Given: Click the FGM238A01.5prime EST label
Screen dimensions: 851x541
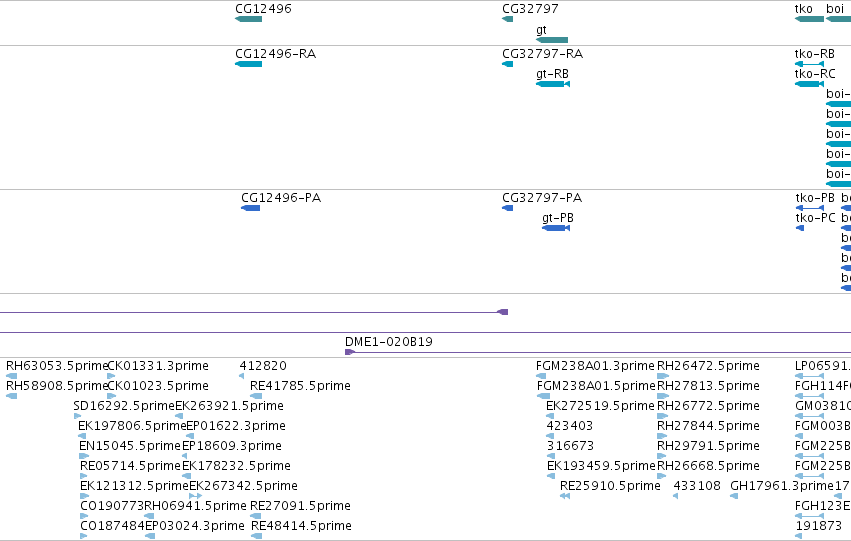Looking at the screenshot, I should pos(596,386).
